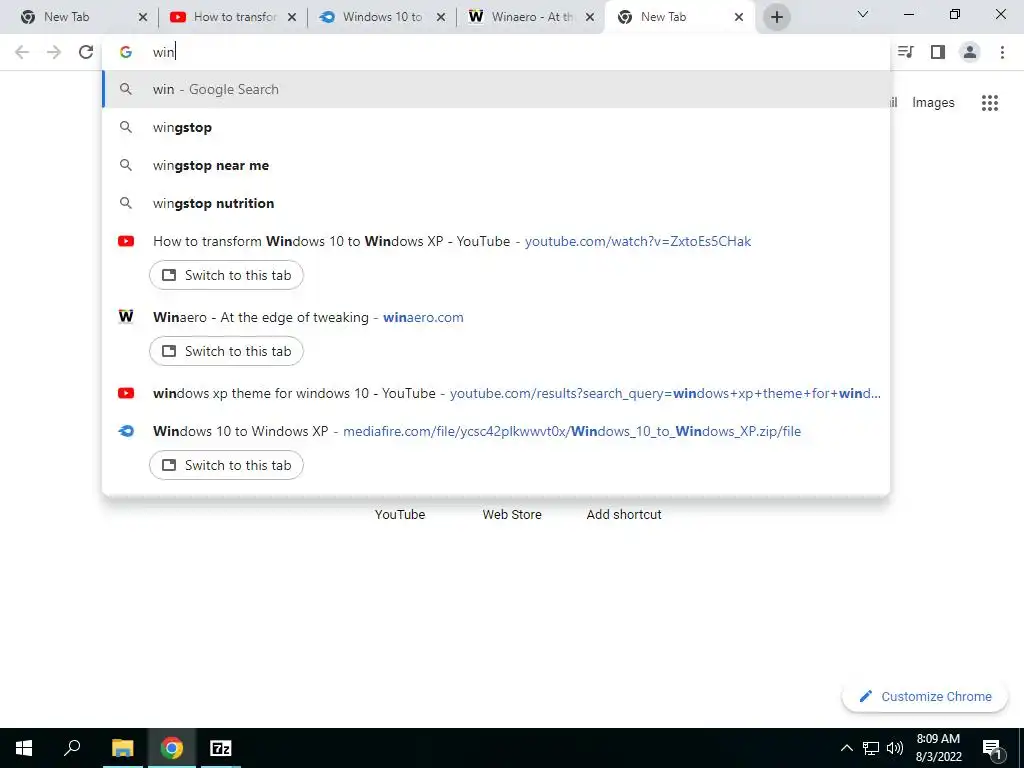Close the How to transform tab
This screenshot has height=768, width=1024.
(292, 17)
